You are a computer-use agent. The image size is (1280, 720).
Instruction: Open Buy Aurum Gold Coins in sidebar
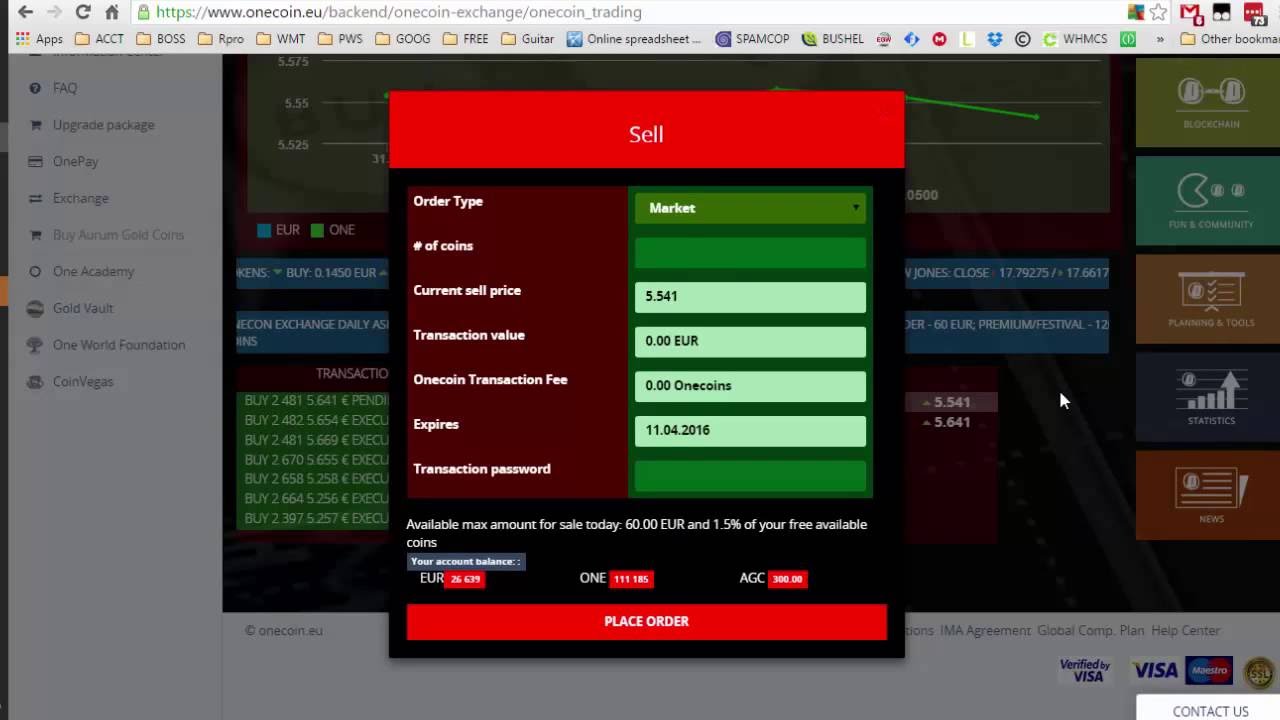(119, 235)
